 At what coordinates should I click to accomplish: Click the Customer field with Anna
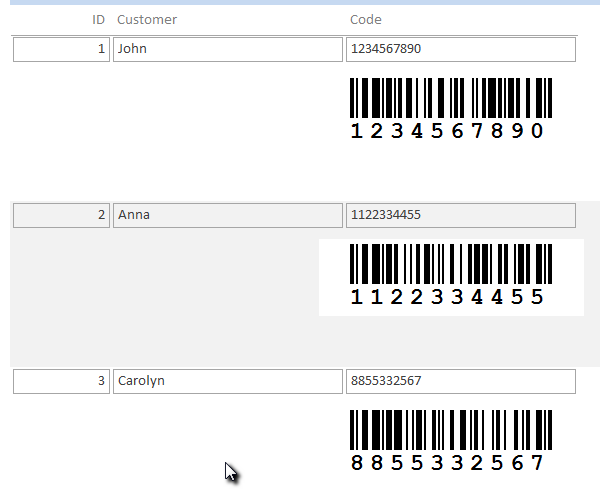point(228,215)
